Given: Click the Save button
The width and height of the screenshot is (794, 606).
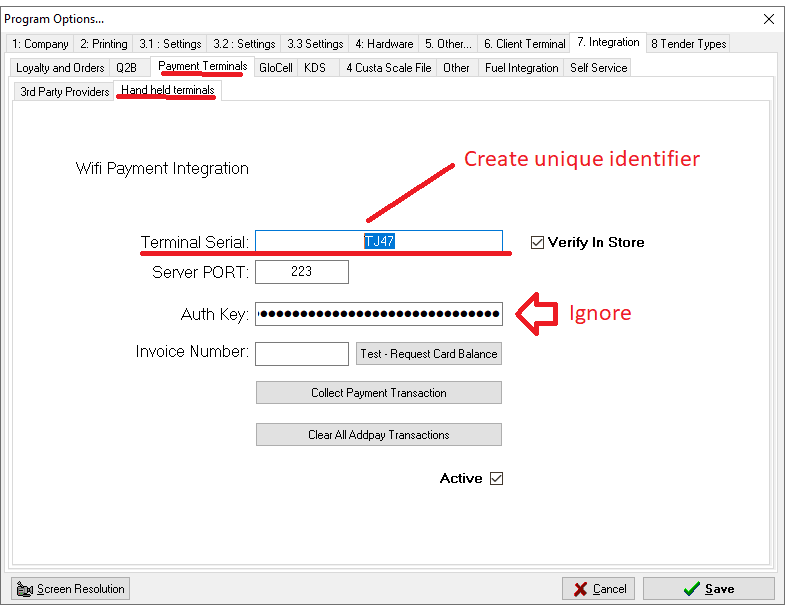Looking at the screenshot, I should tap(708, 589).
